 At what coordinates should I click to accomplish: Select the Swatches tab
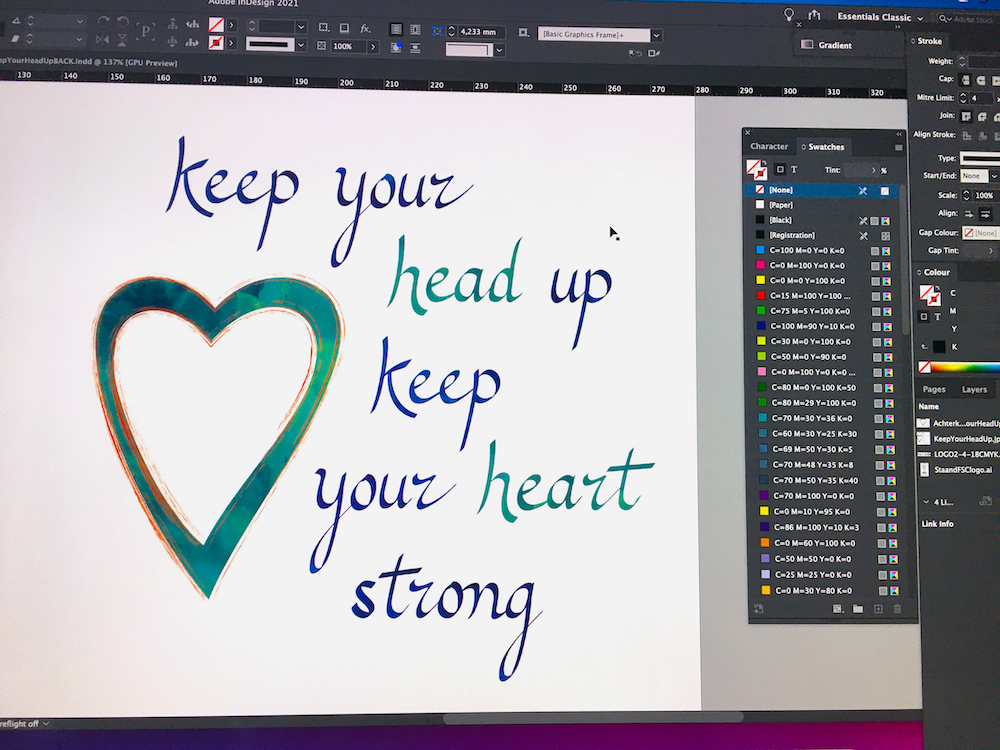pyautogui.click(x=826, y=147)
